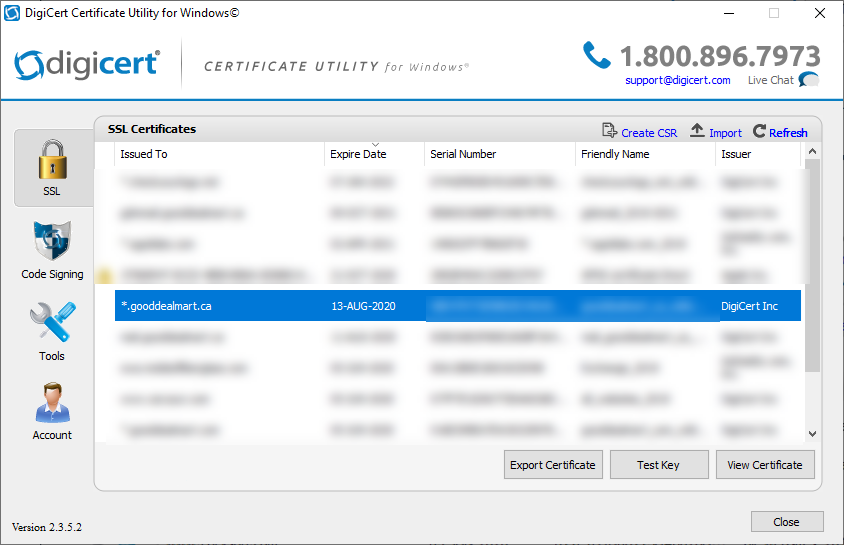Click the Version 2.3.5.2 label

(47, 527)
